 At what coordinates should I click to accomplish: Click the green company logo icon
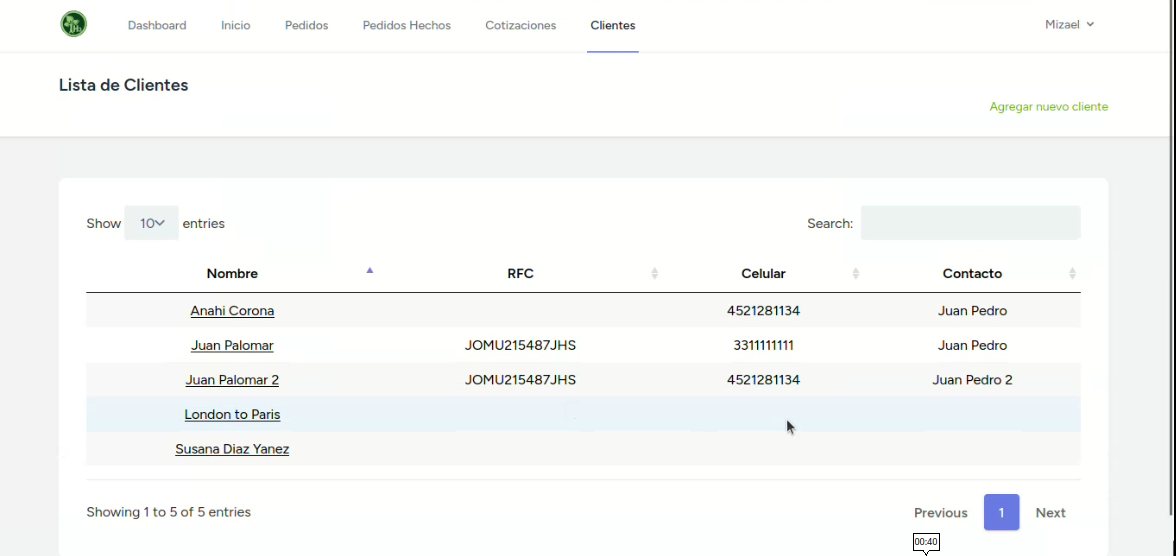pyautogui.click(x=73, y=25)
